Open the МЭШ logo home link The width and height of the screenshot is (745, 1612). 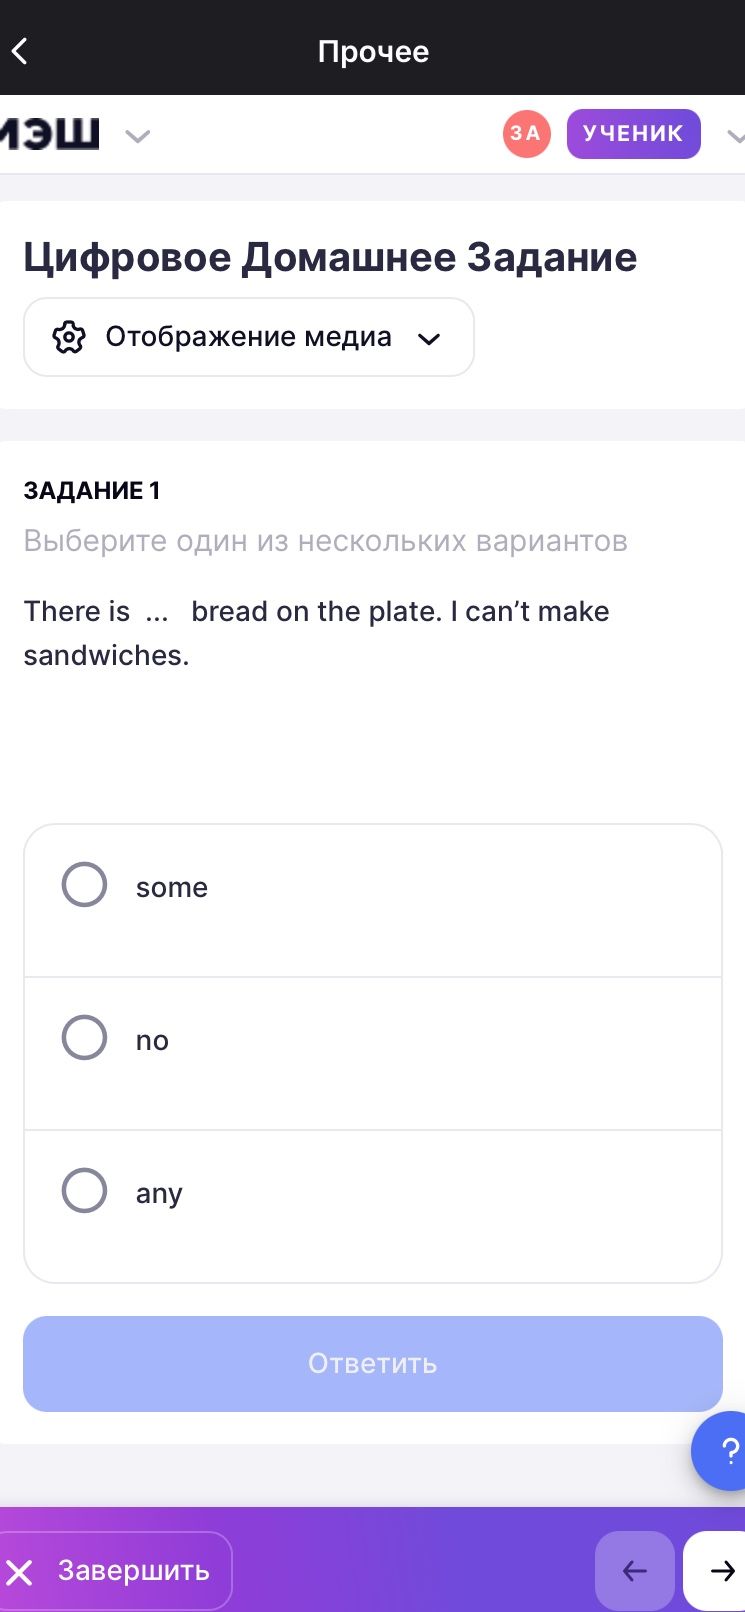(50, 134)
